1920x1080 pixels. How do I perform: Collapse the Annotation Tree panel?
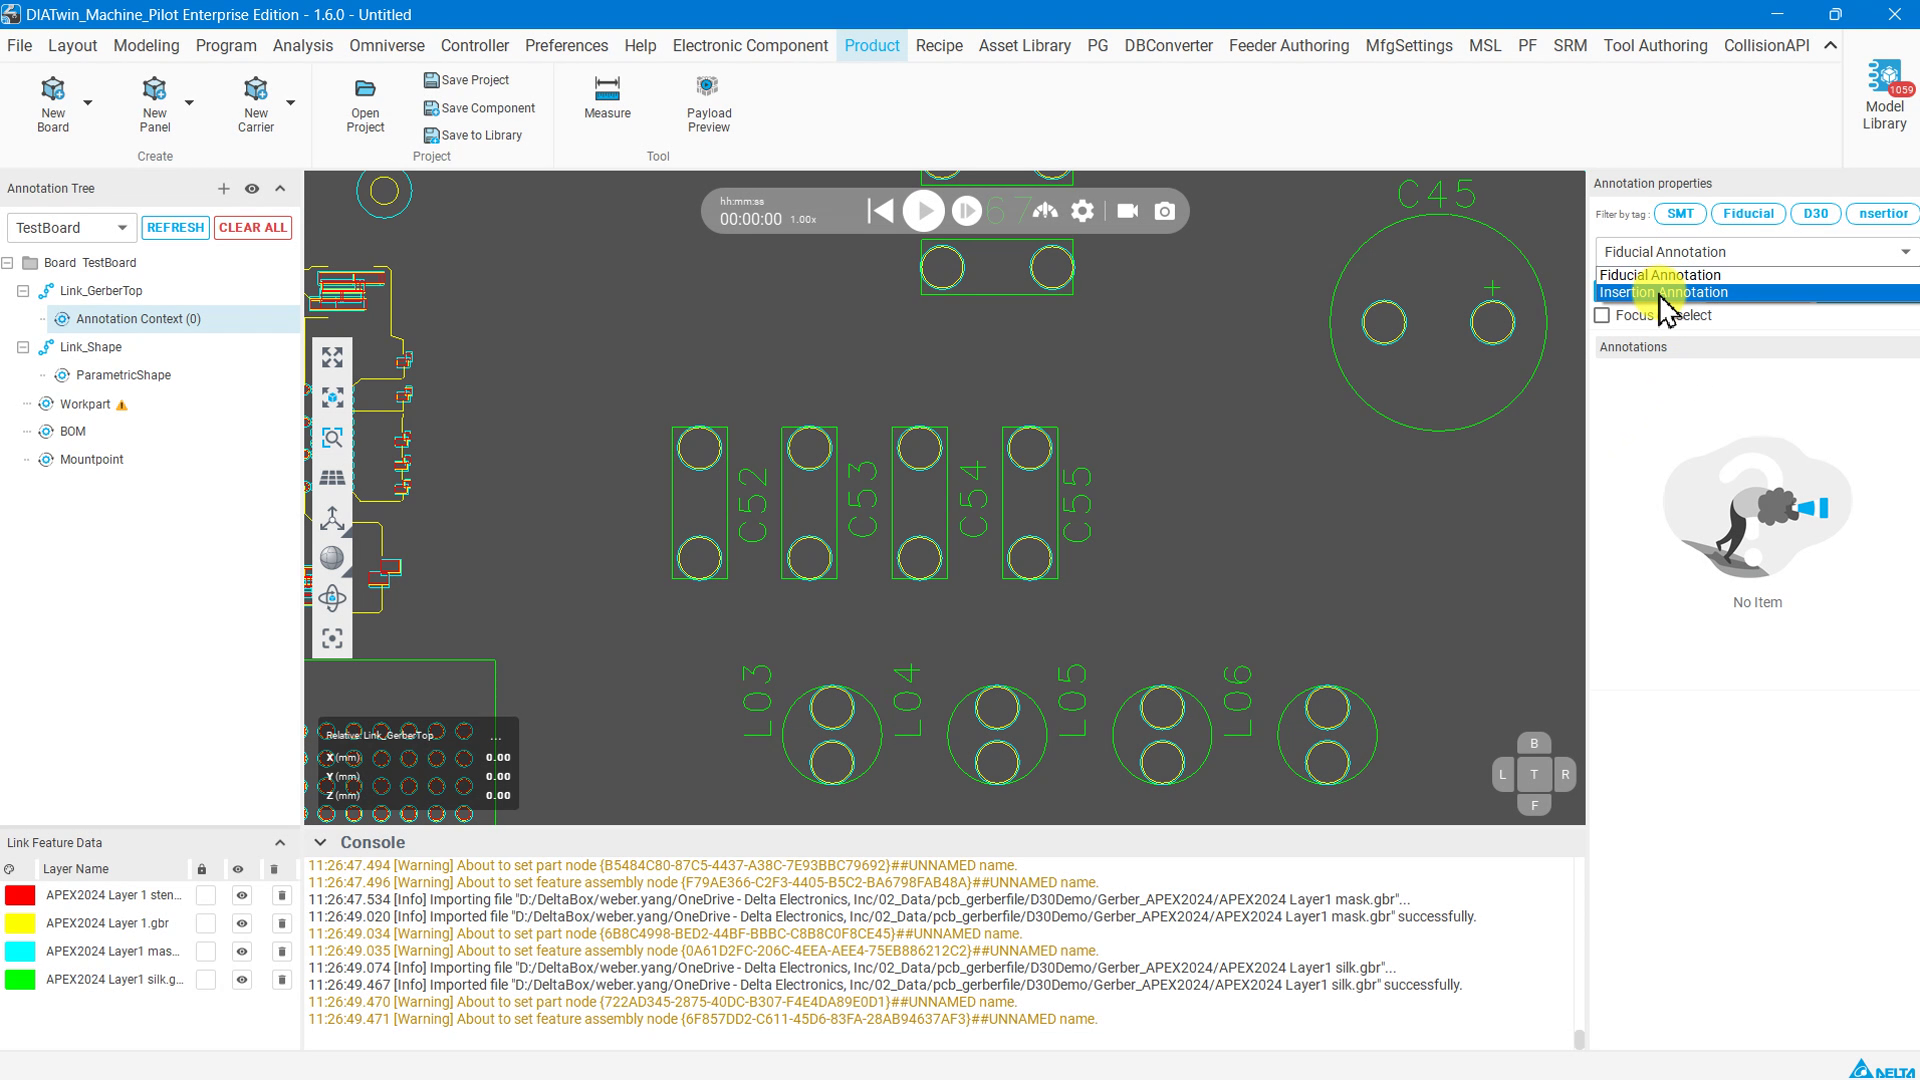point(280,189)
